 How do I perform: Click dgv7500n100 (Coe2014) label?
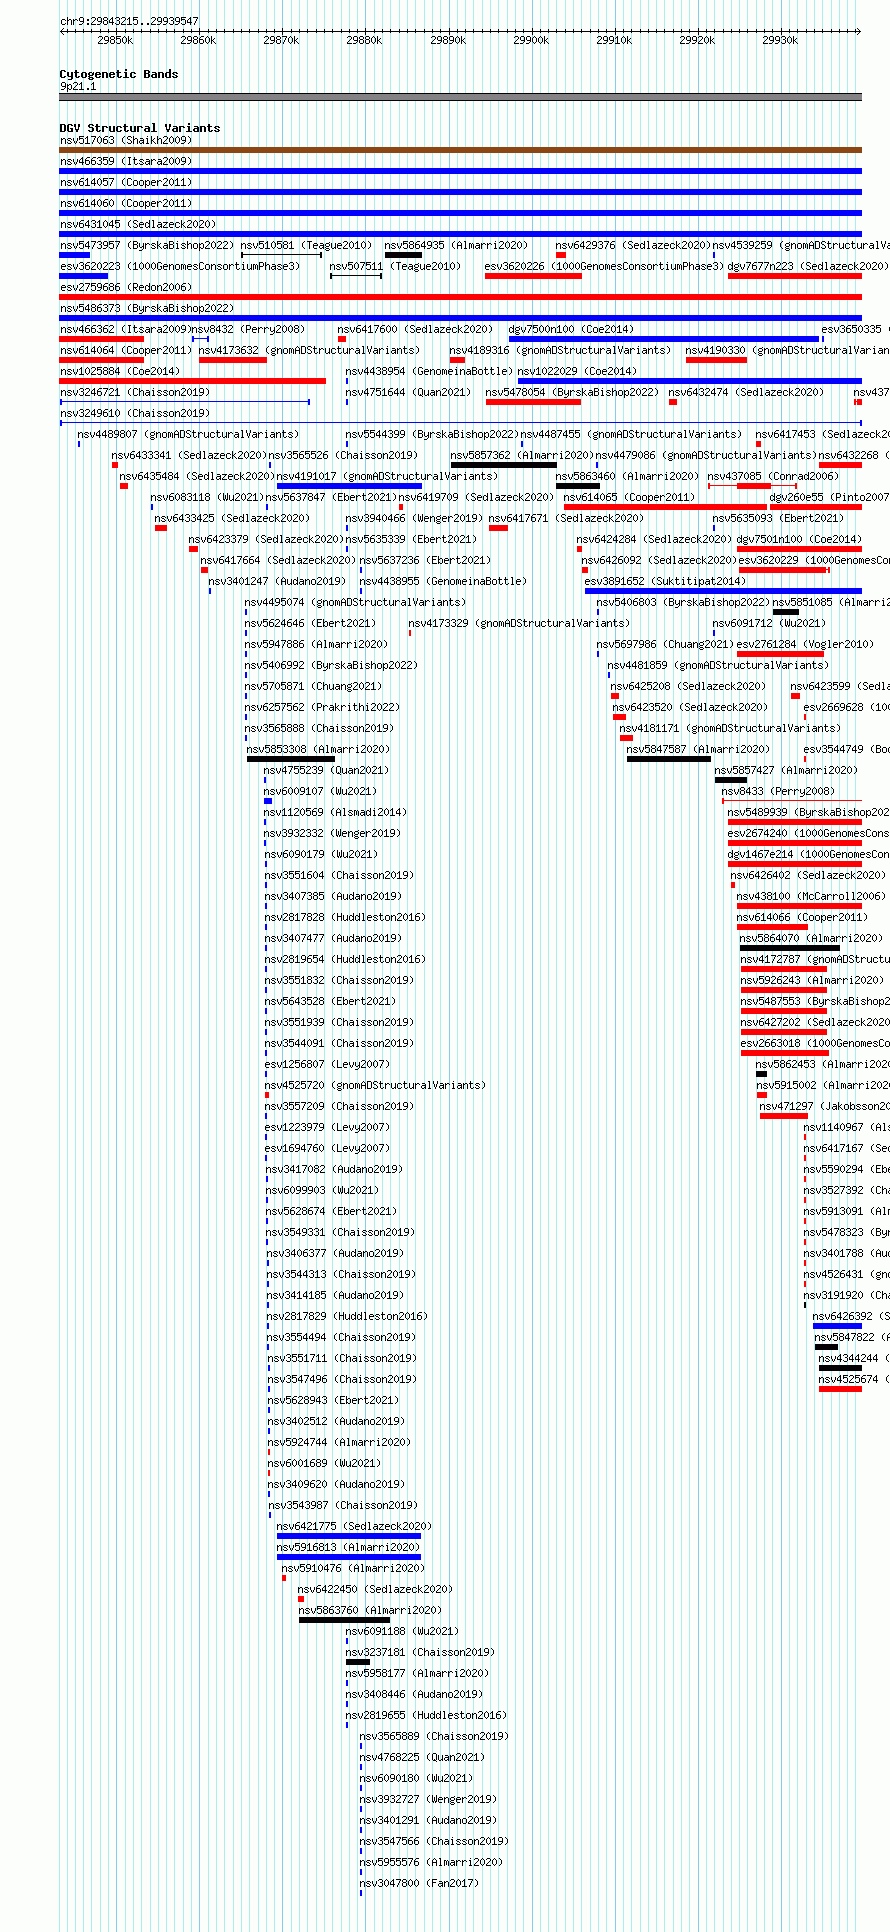point(571,329)
